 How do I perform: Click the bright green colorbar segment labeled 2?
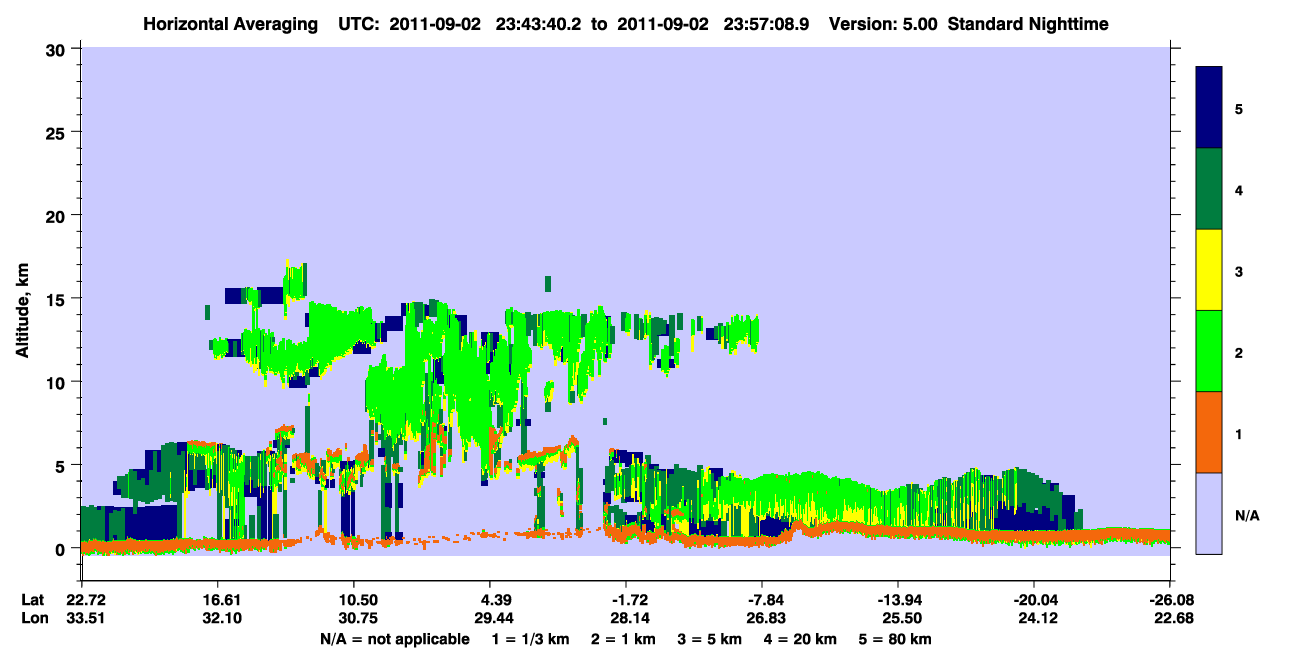pos(1209,351)
